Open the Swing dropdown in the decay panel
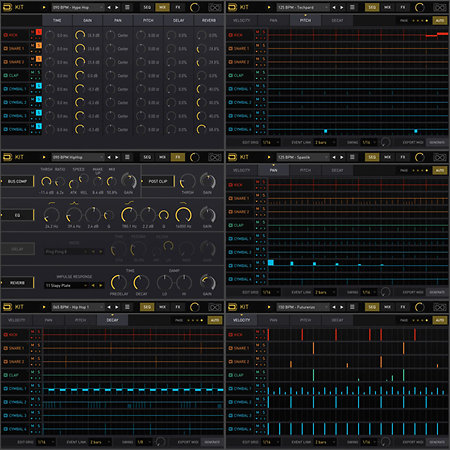The width and height of the screenshot is (450, 450). click(144, 442)
